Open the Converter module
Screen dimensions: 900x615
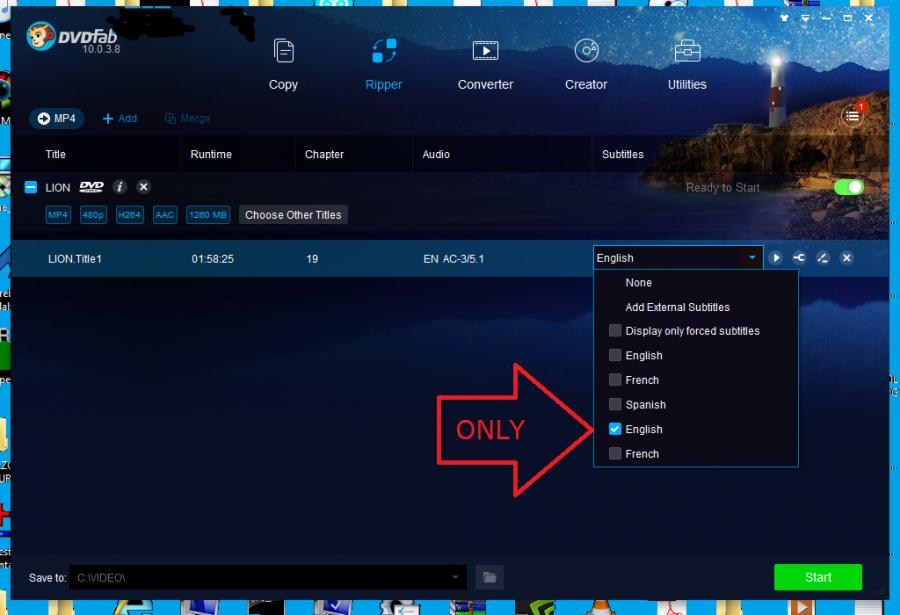[x=485, y=64]
